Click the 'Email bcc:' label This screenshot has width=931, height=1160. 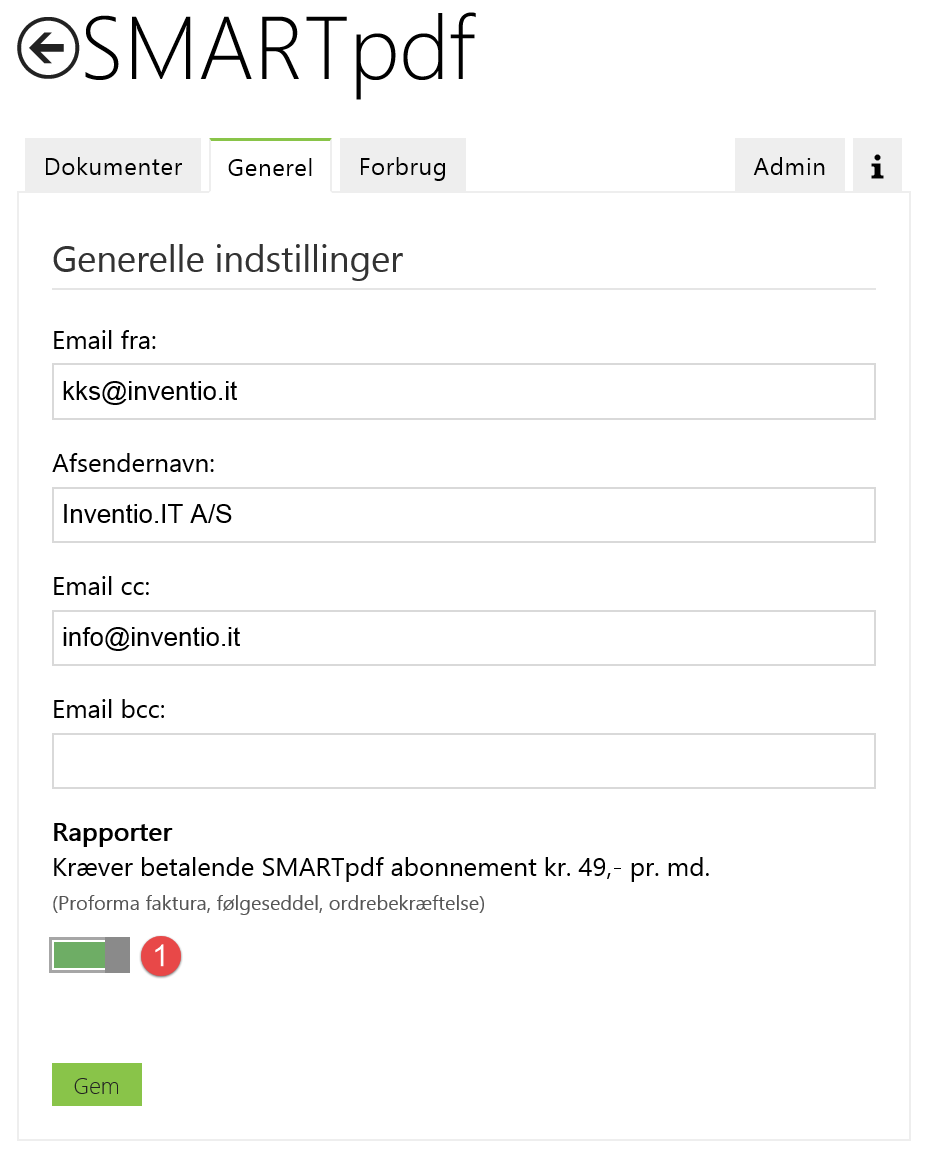pos(109,709)
